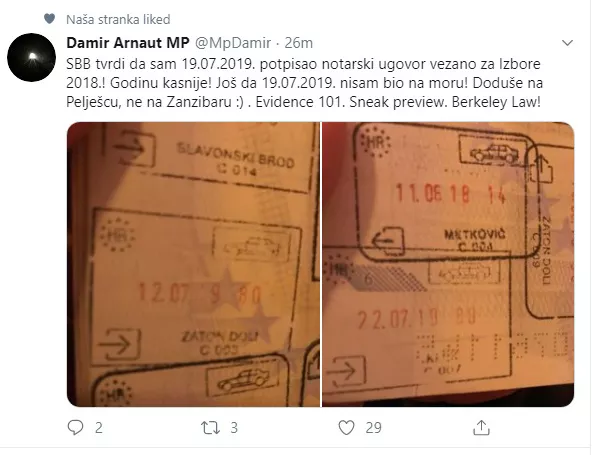Retweet this tweet using the arrows icon
The image size is (604, 455).
[210, 428]
